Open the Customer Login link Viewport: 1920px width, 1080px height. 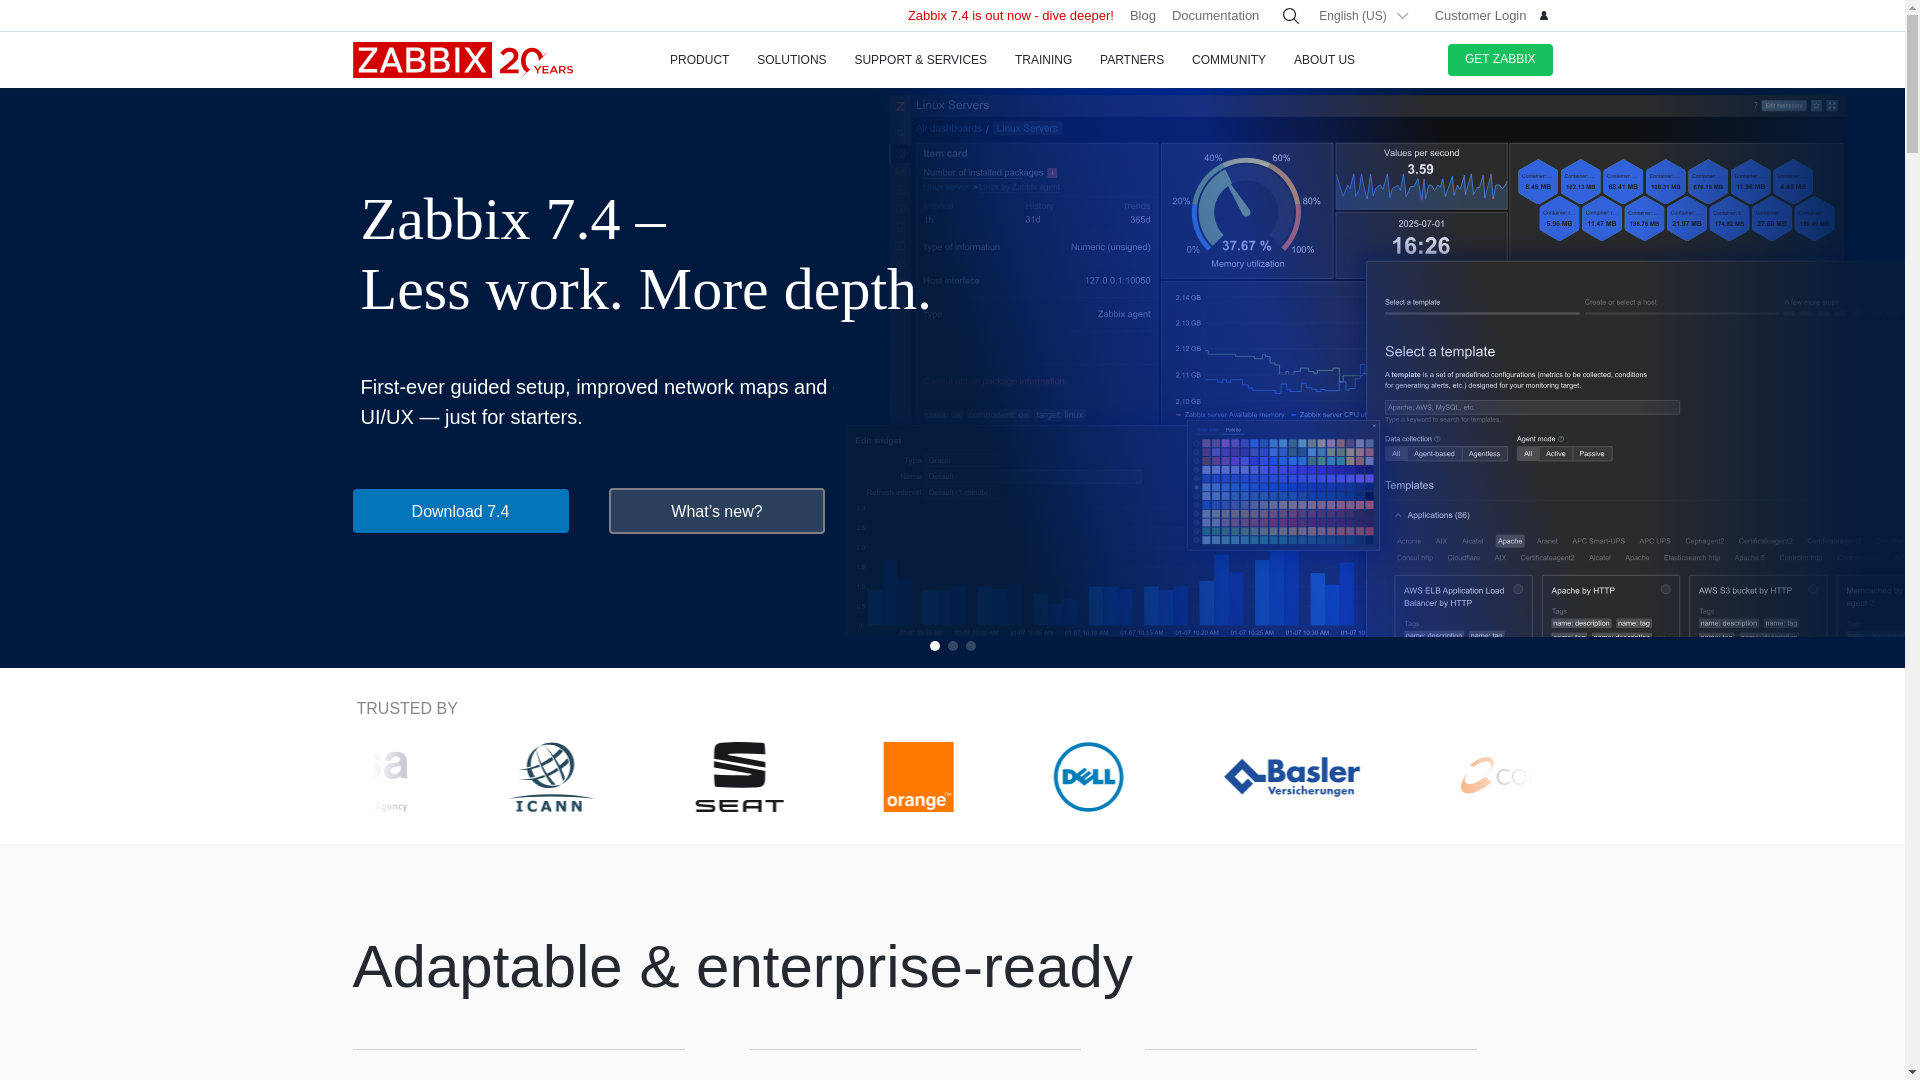[1480, 16]
